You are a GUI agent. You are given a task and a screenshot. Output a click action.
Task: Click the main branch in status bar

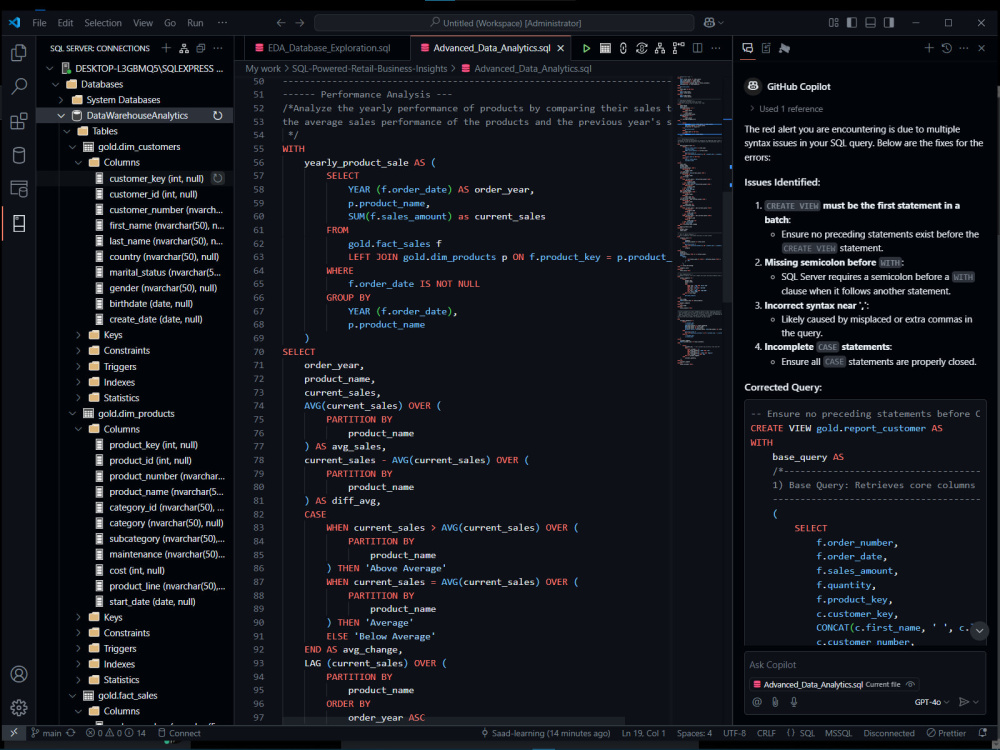[x=46, y=733]
